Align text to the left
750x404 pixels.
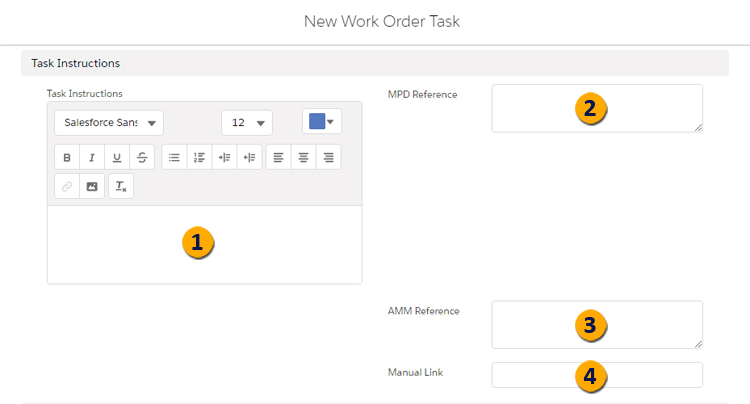point(278,157)
